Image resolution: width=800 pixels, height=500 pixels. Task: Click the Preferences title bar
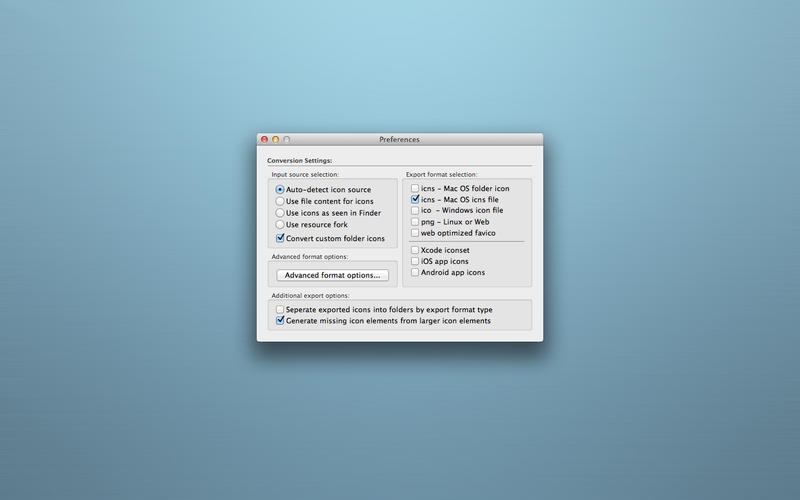click(399, 139)
